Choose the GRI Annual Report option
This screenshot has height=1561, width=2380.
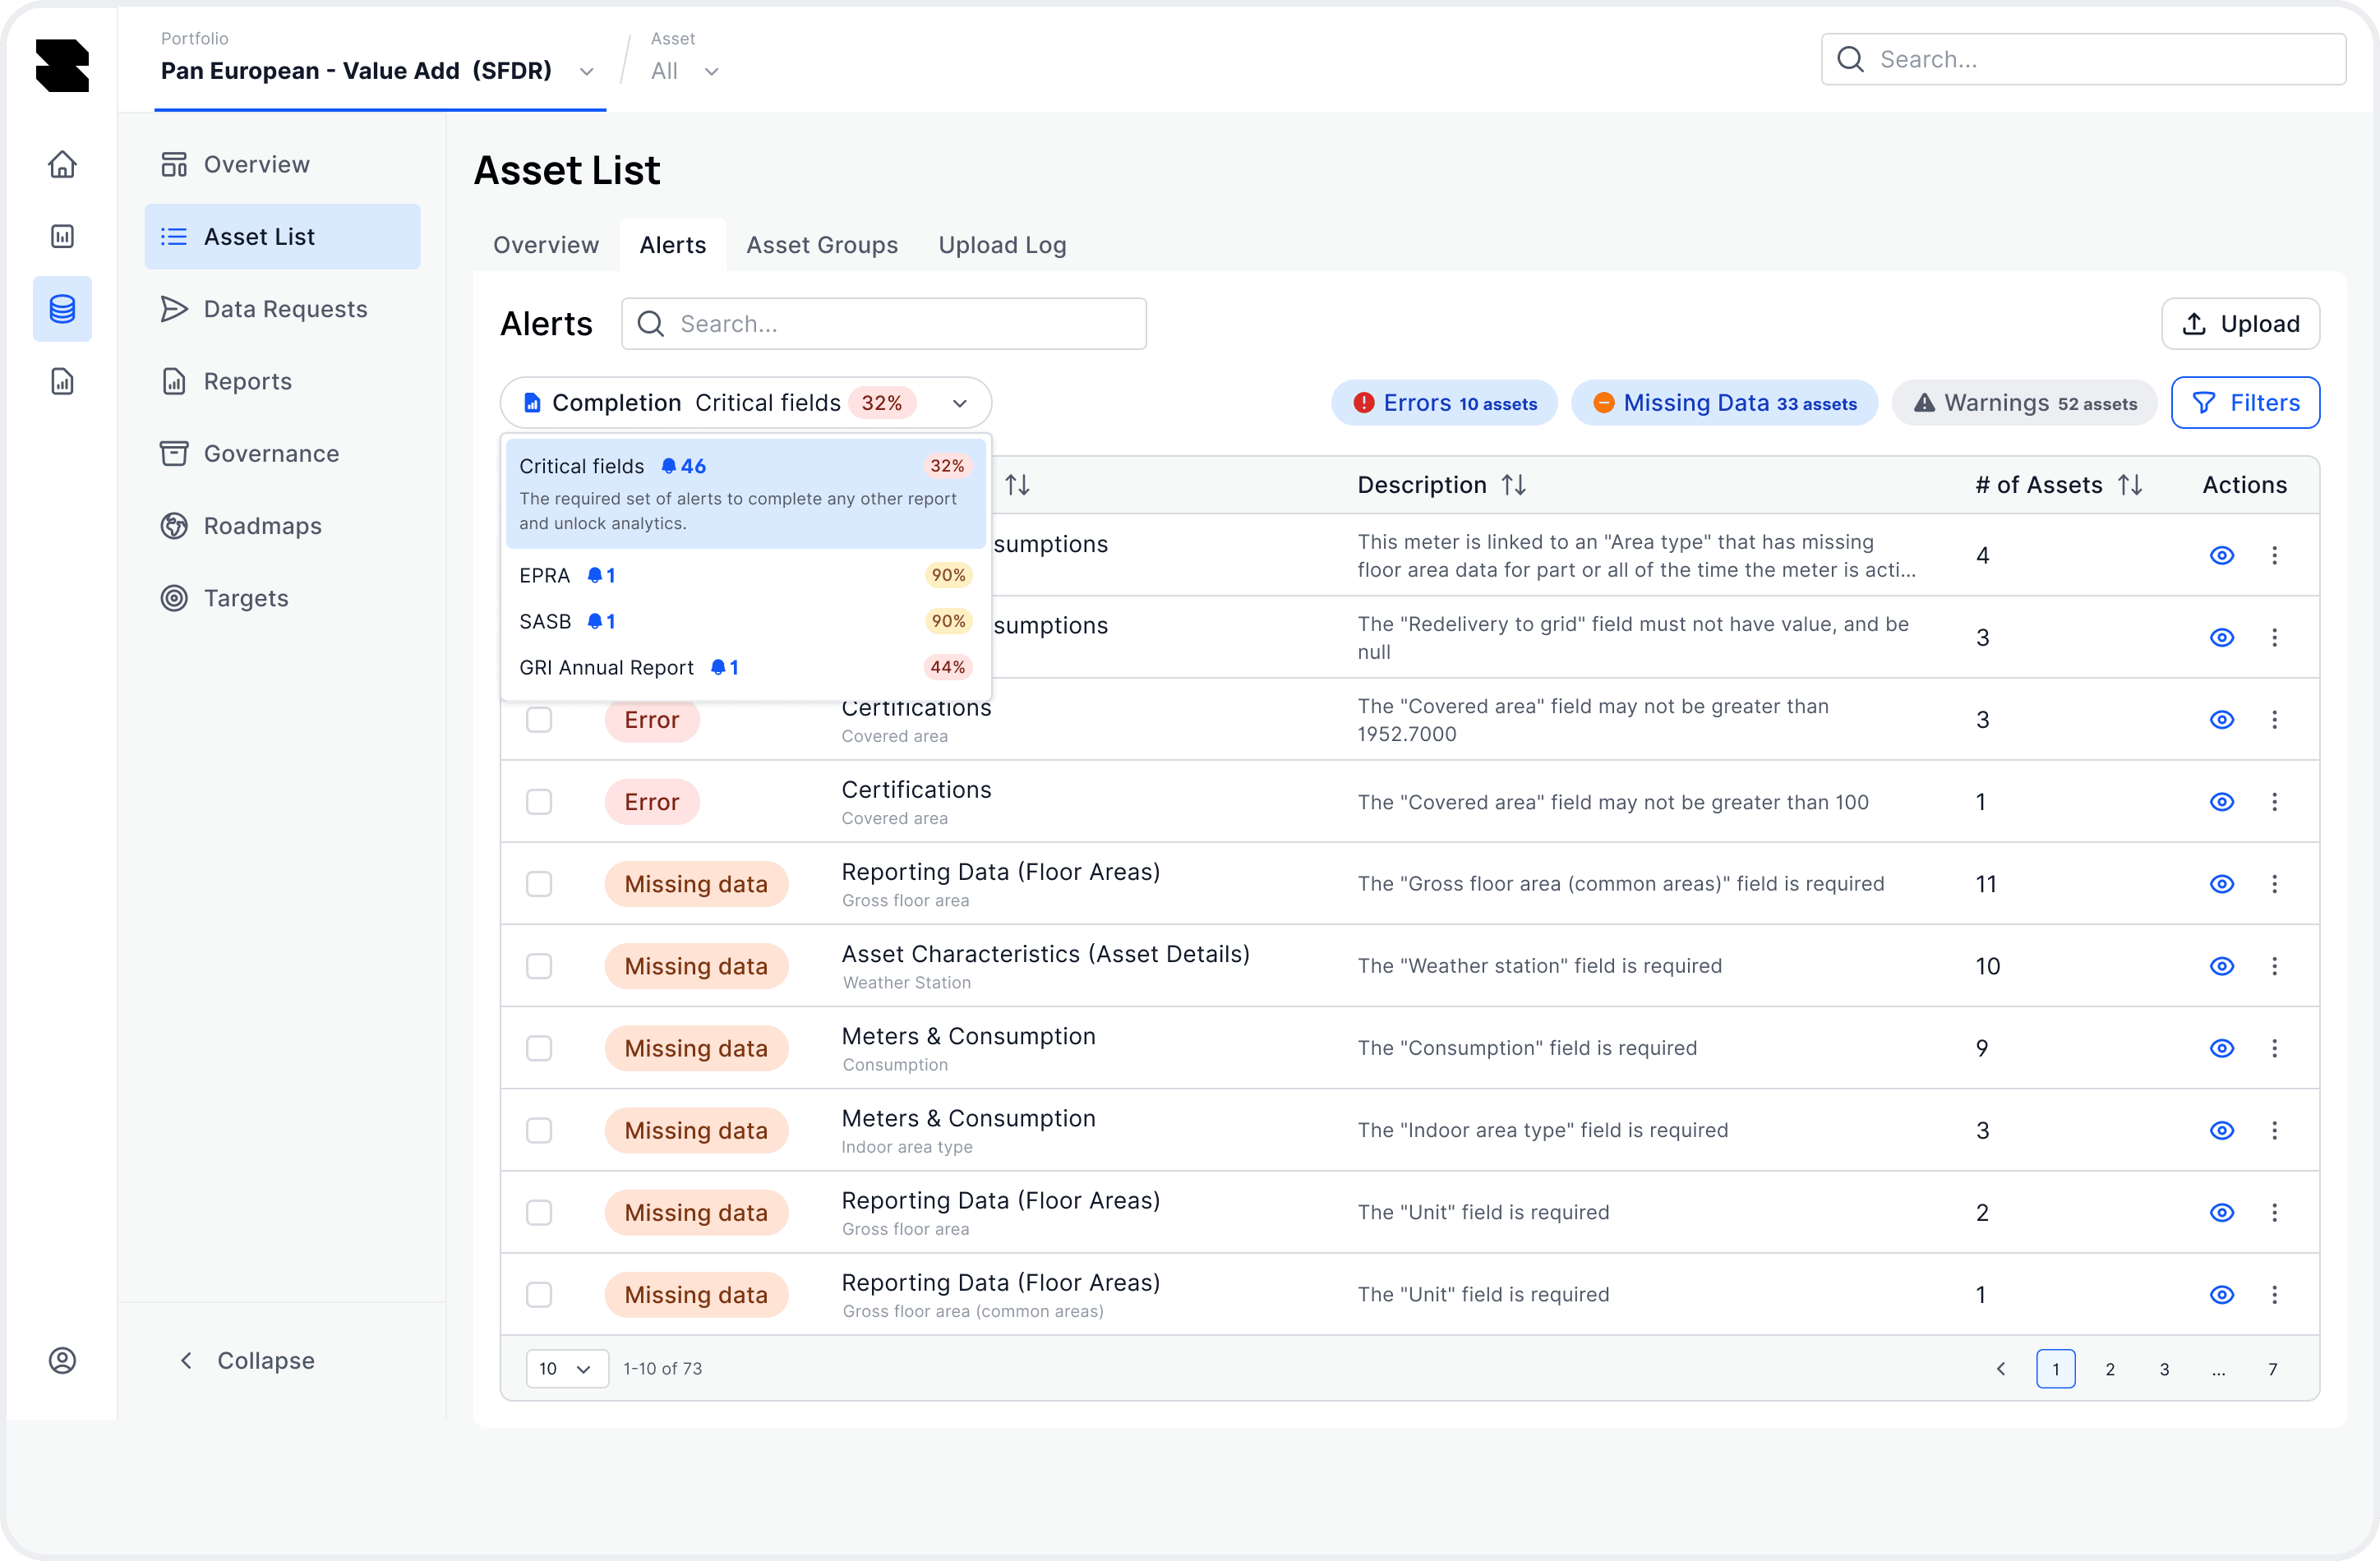(x=746, y=668)
